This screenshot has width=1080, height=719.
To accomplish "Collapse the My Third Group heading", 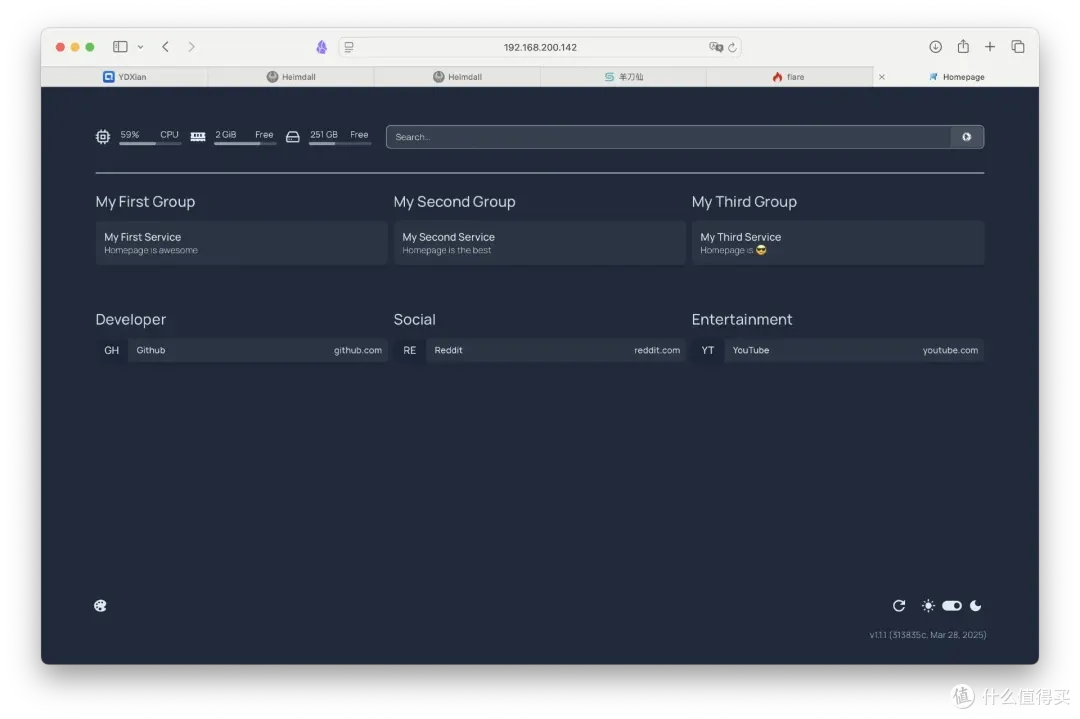I will (744, 202).
